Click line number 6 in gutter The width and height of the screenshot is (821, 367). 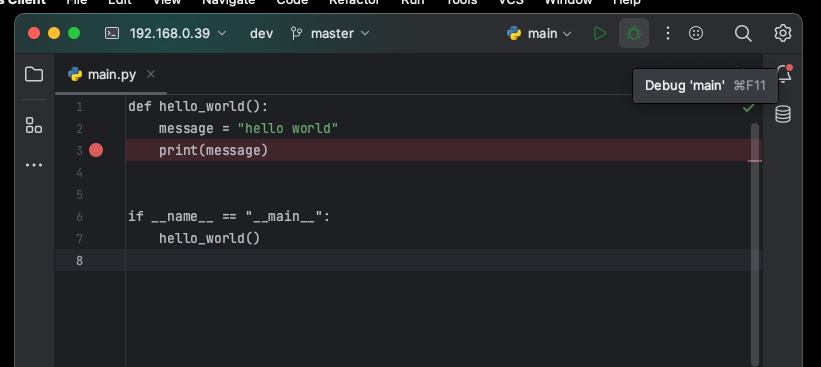[x=79, y=217]
